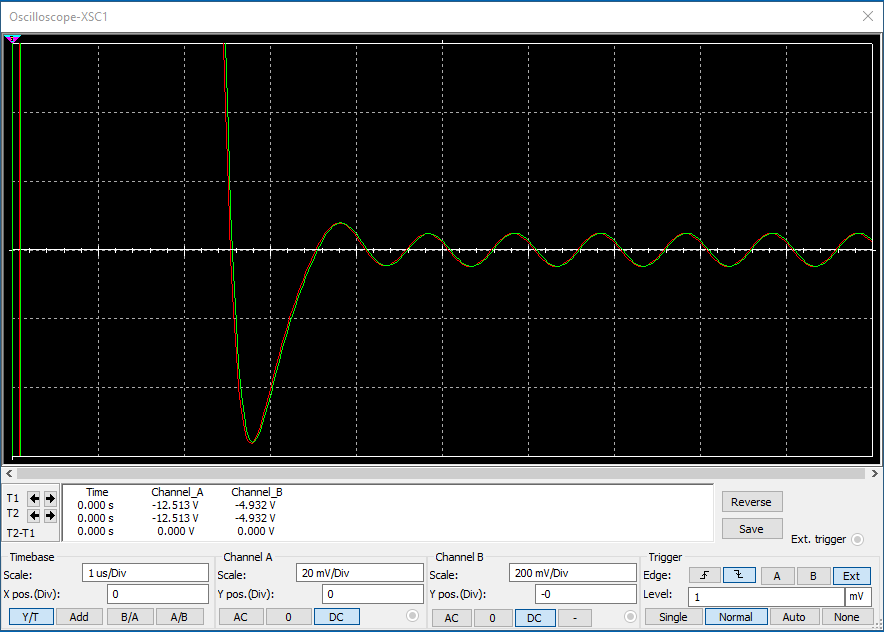Move cursor T1 left with arrow icon
This screenshot has height=632, width=884.
tap(33, 498)
